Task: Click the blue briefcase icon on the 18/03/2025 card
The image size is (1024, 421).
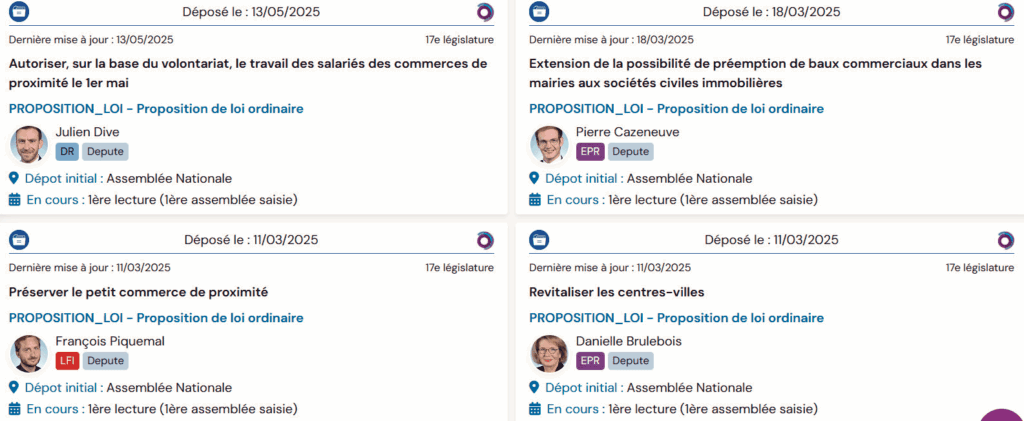Action: coord(539,12)
